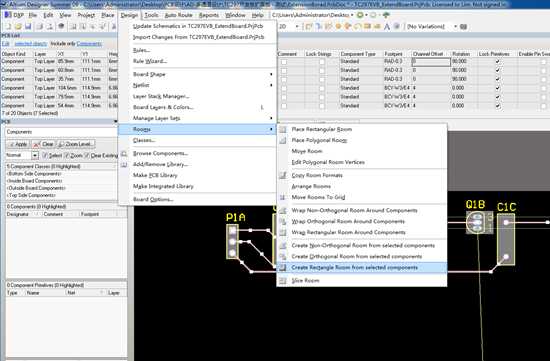Select Inside Board Components class
Viewport: 550px width, 361px height.
click(34, 181)
